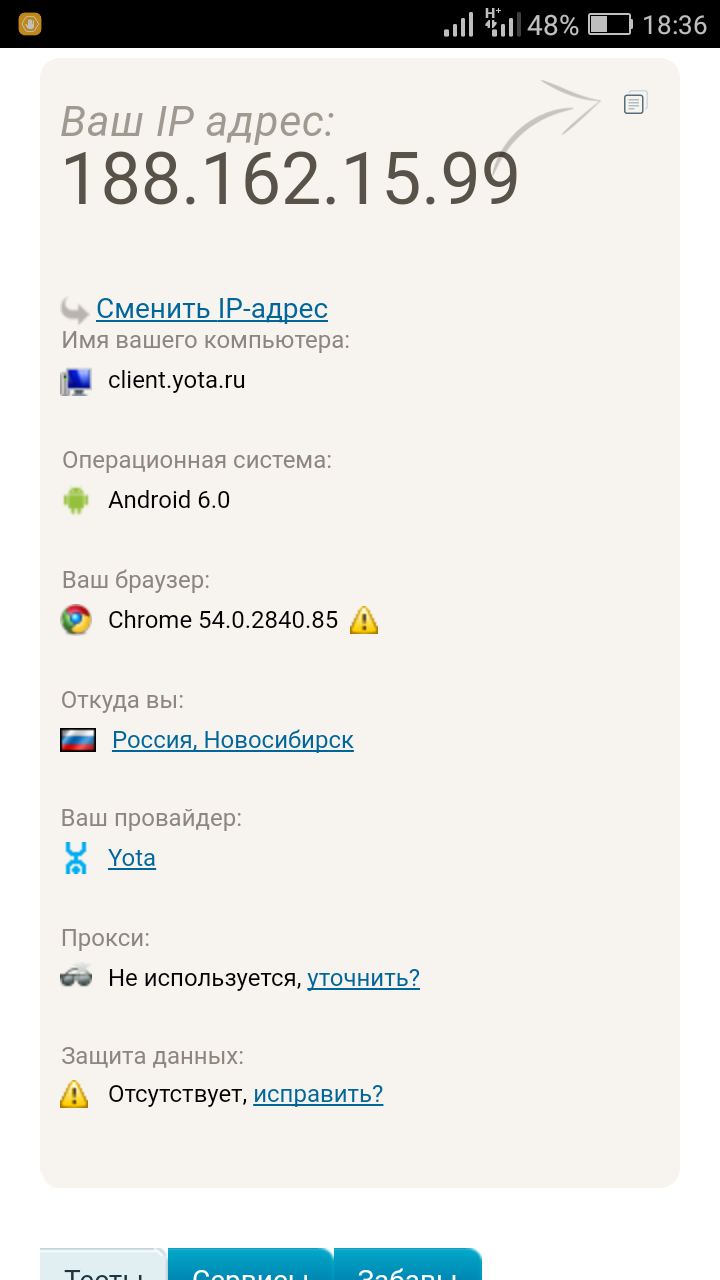Open the Сменить IP-адрес link
The width and height of the screenshot is (720, 1280).
212,309
